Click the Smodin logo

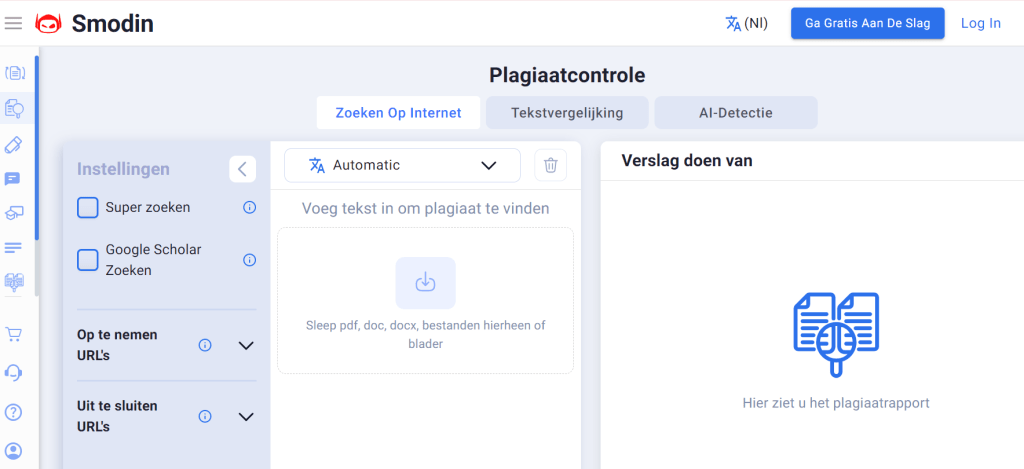point(95,23)
